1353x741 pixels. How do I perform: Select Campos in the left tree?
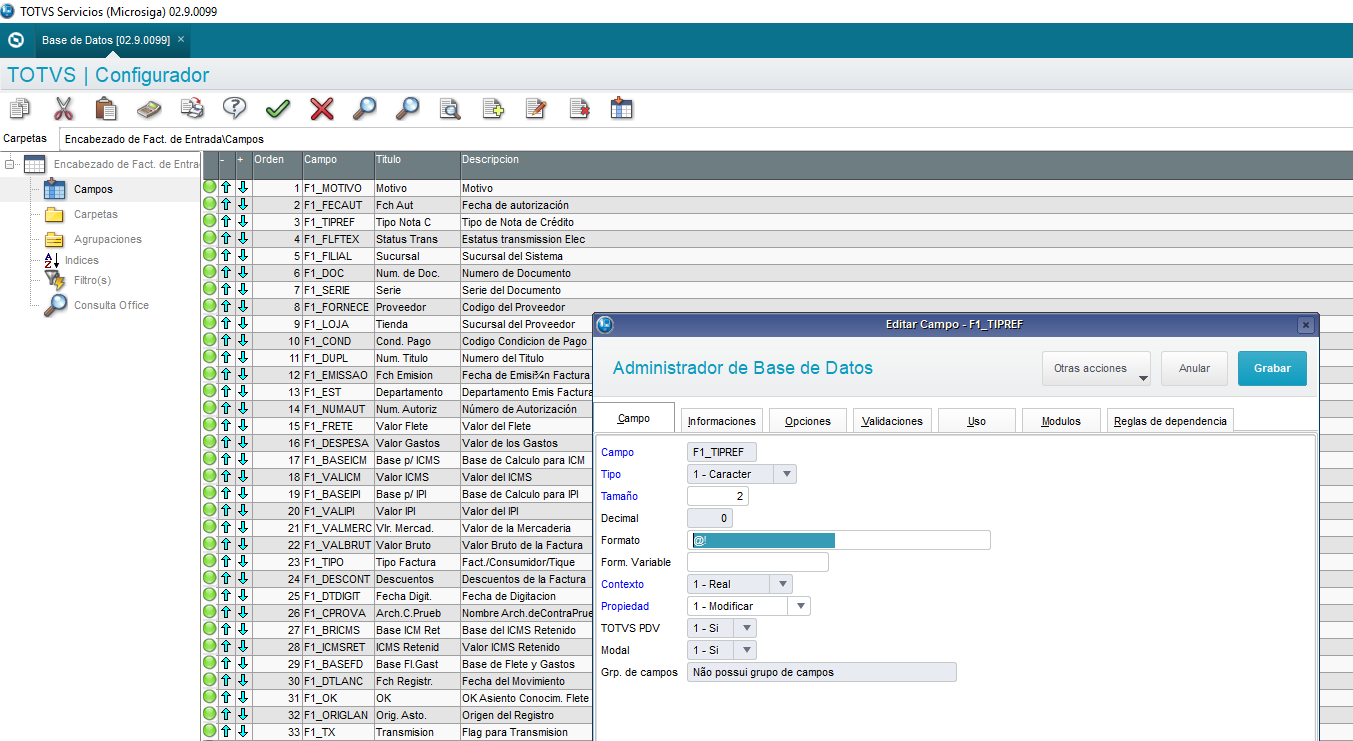93,189
